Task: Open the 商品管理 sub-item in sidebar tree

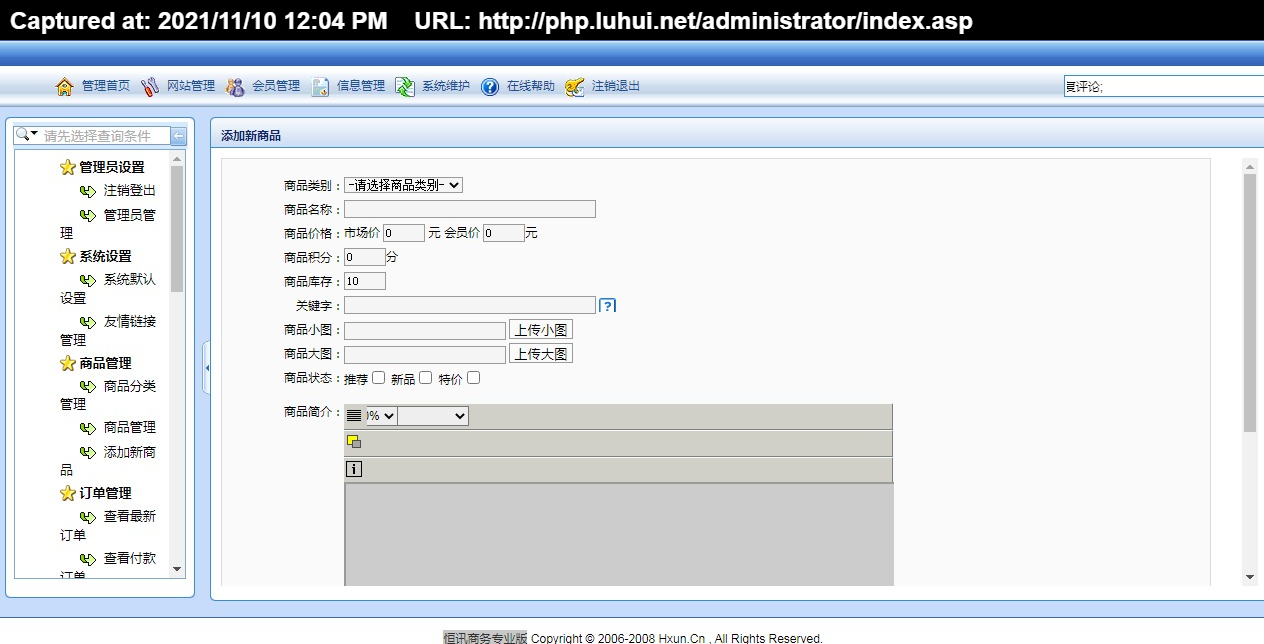Action: (x=130, y=427)
